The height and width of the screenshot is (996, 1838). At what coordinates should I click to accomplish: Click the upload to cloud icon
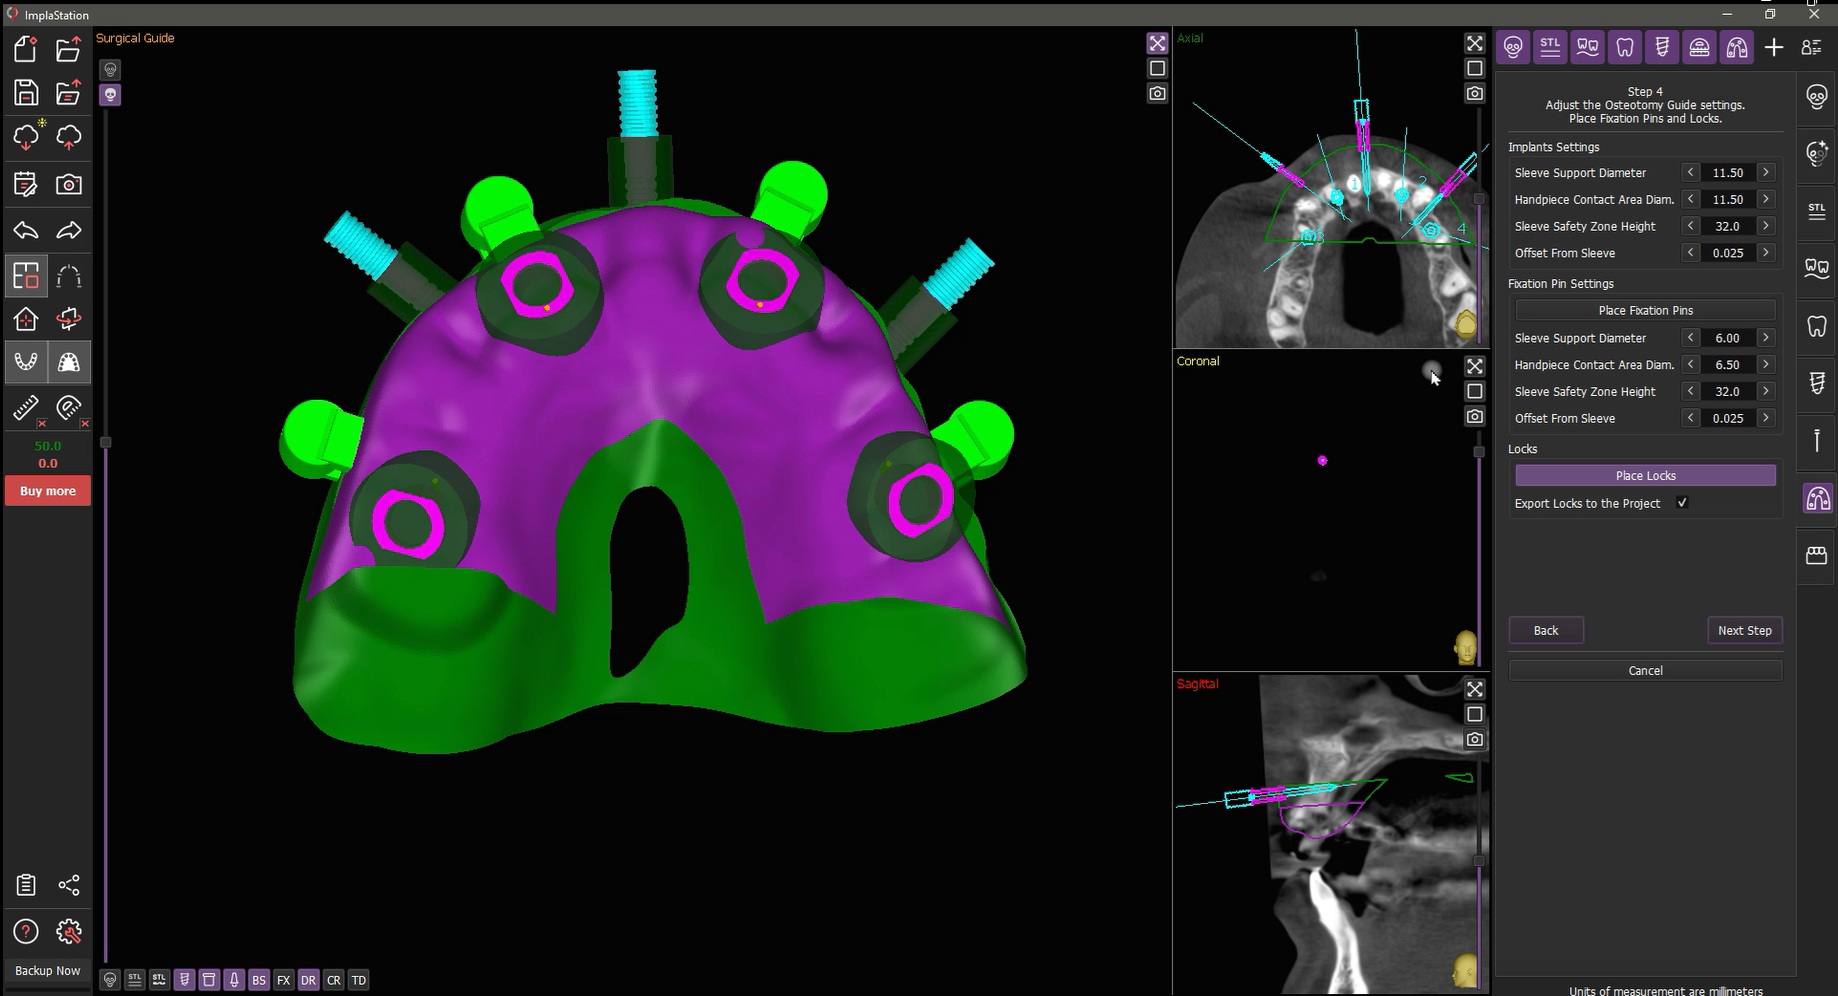pos(69,137)
